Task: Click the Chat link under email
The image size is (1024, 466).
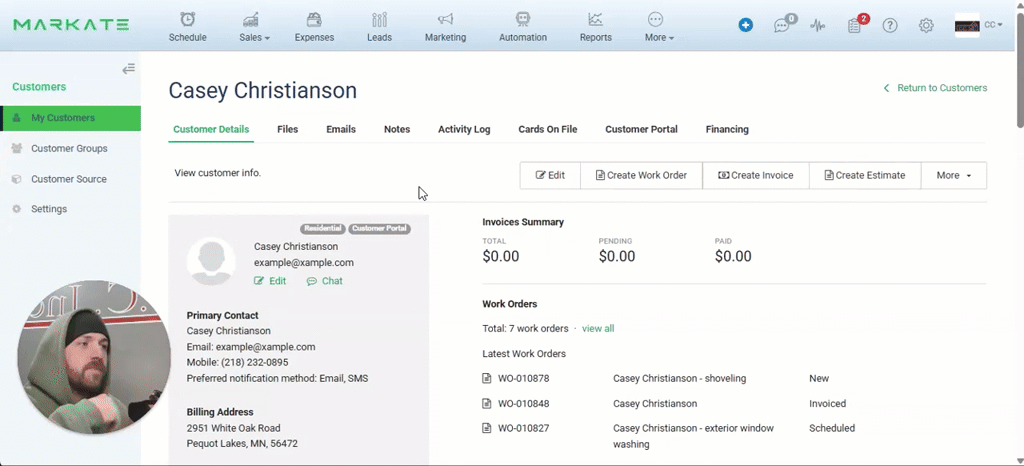Action: click(325, 281)
